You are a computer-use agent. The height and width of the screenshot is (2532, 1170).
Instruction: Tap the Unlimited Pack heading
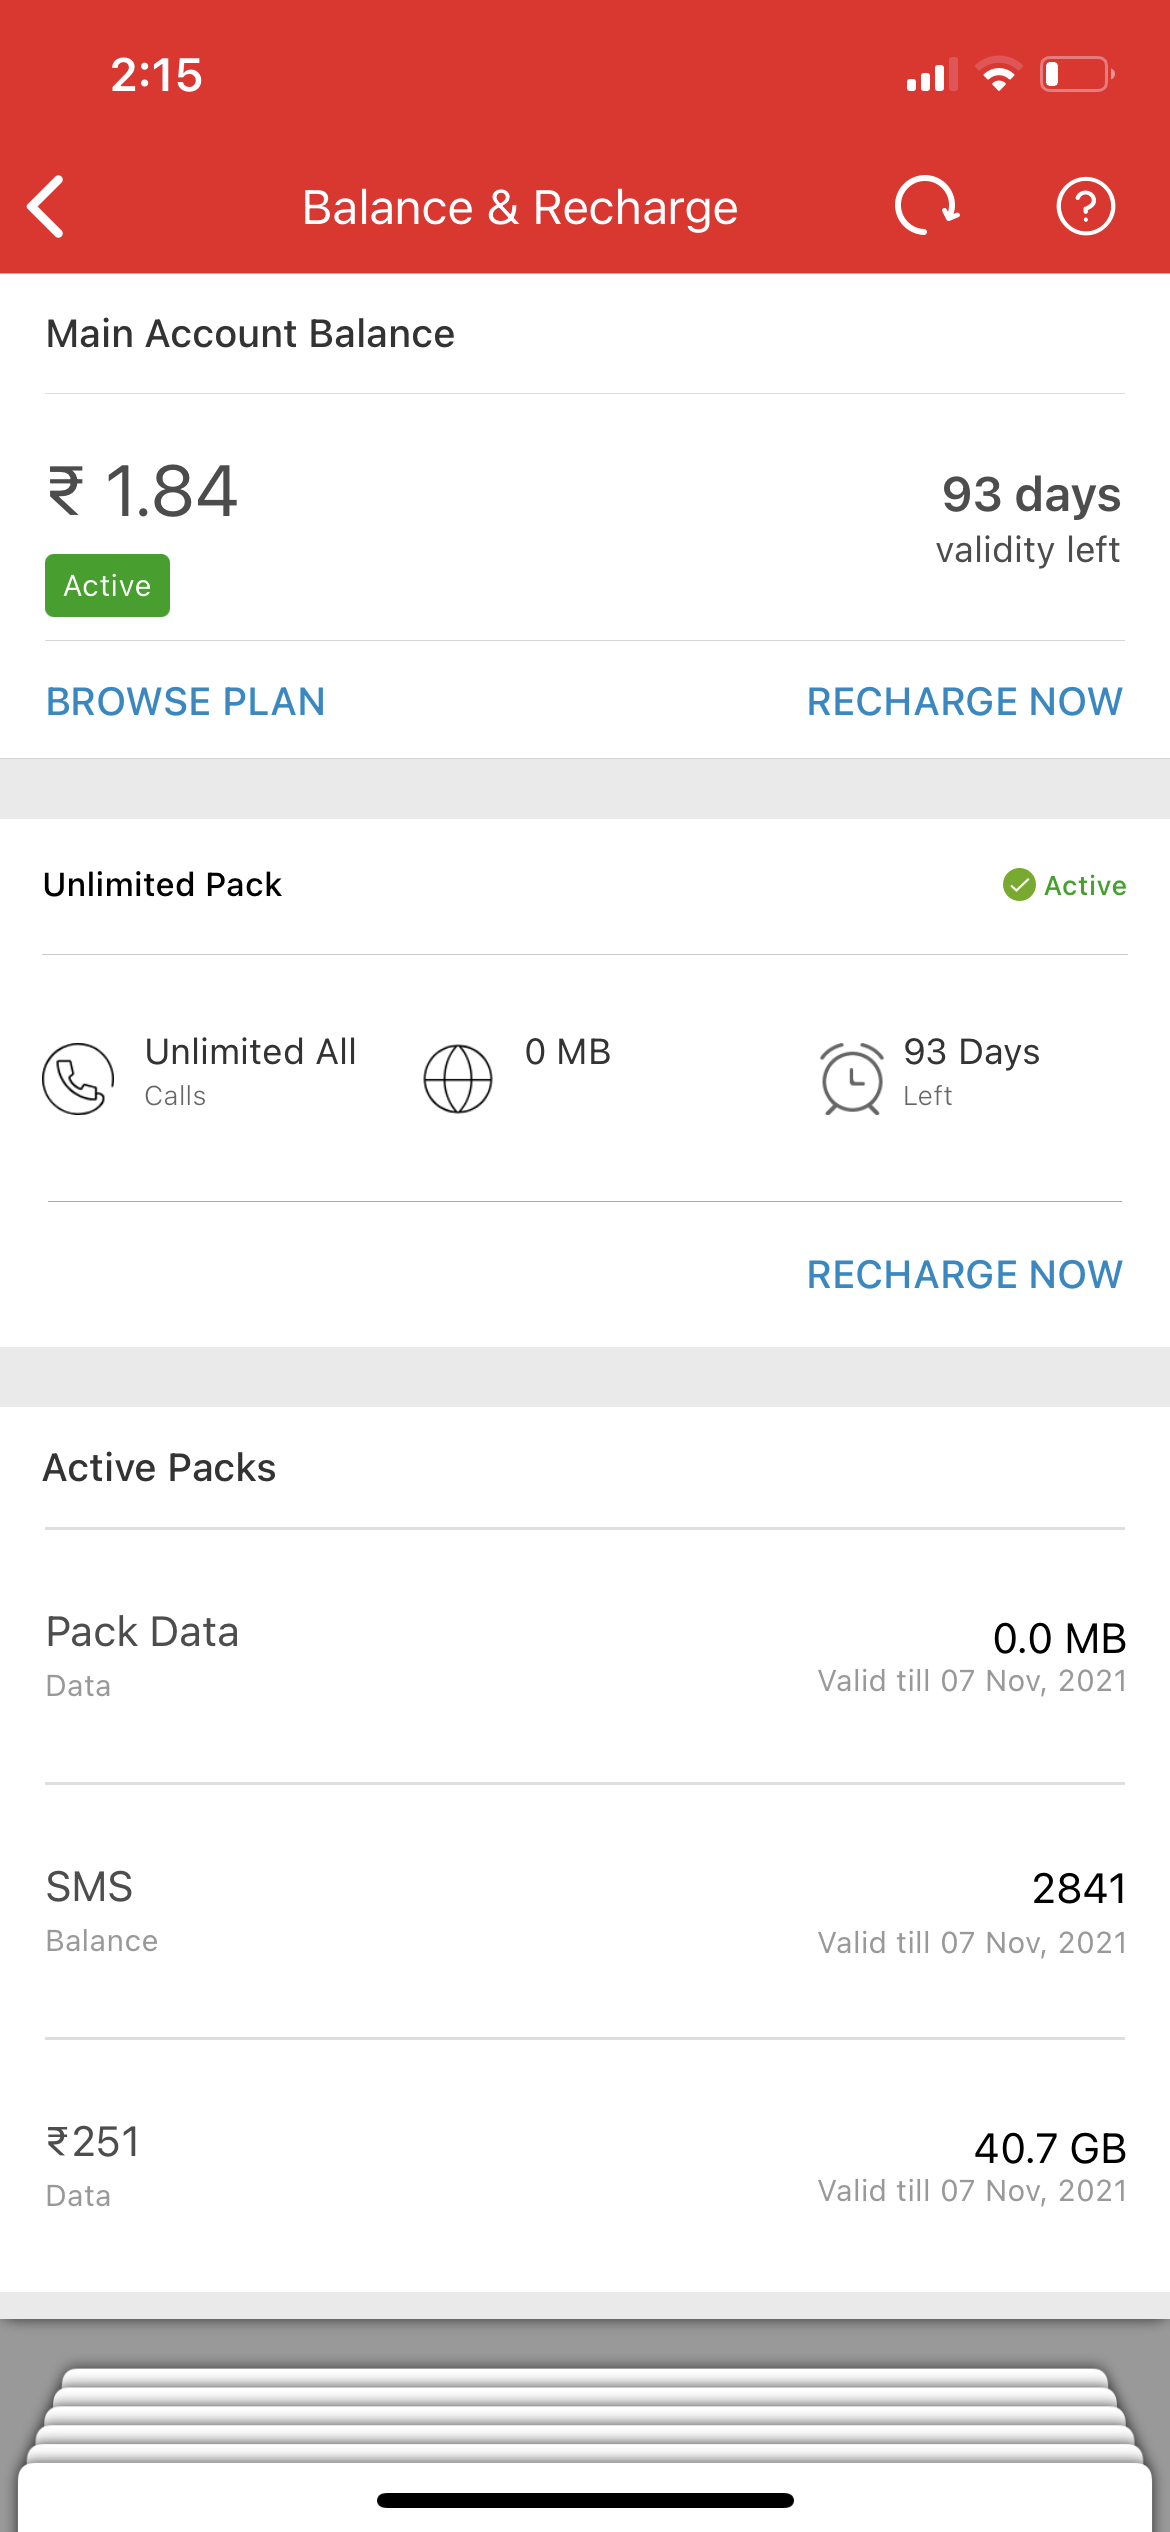tap(163, 885)
